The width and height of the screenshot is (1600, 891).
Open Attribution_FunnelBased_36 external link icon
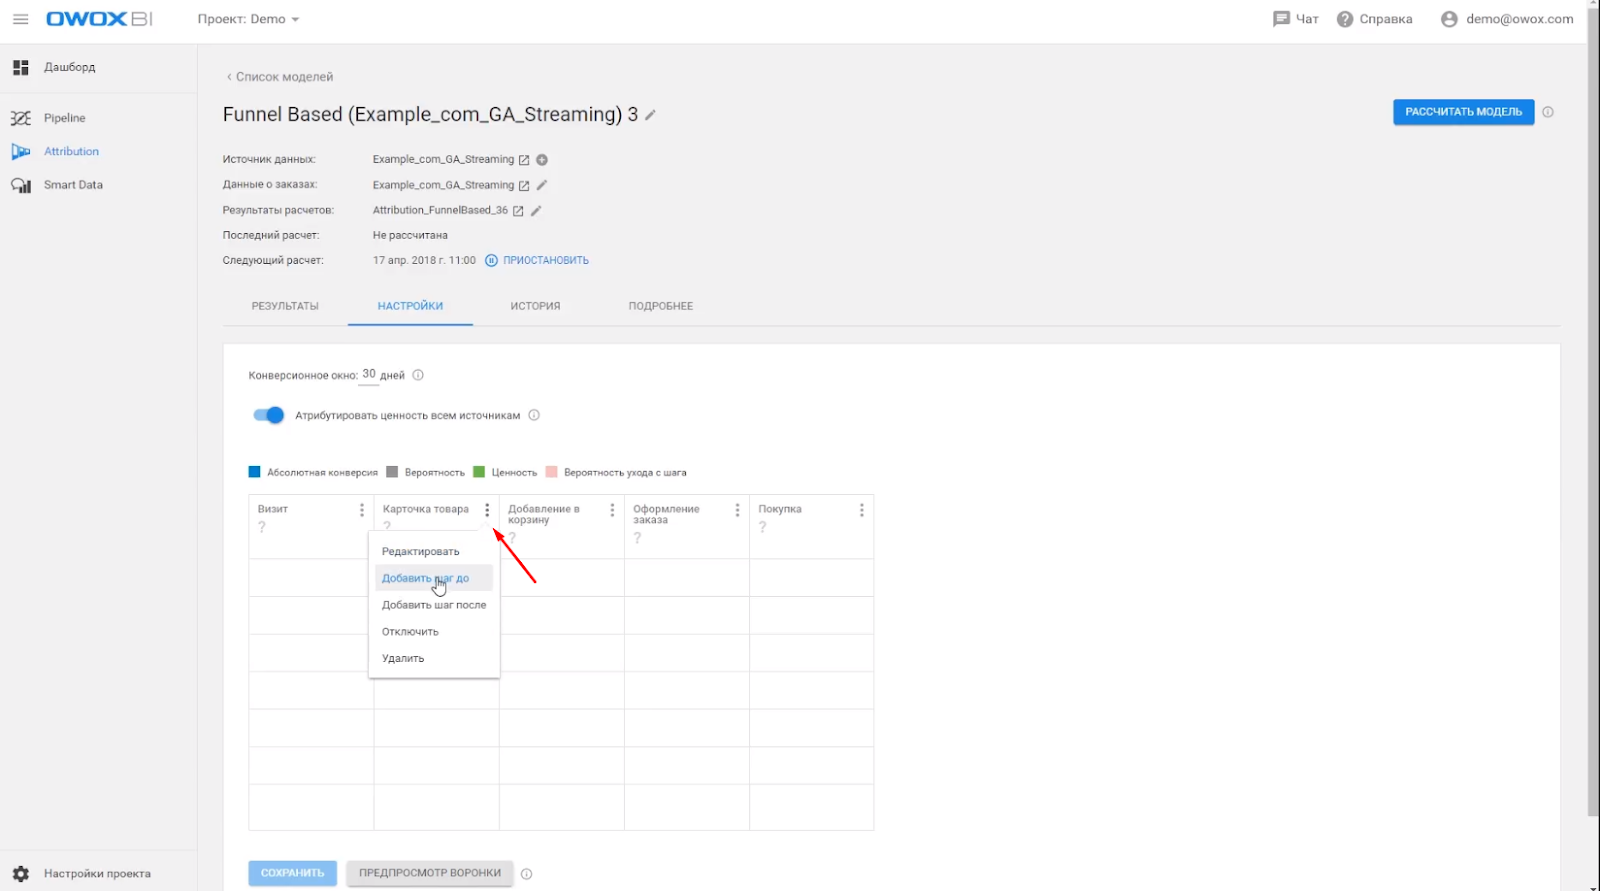518,211
